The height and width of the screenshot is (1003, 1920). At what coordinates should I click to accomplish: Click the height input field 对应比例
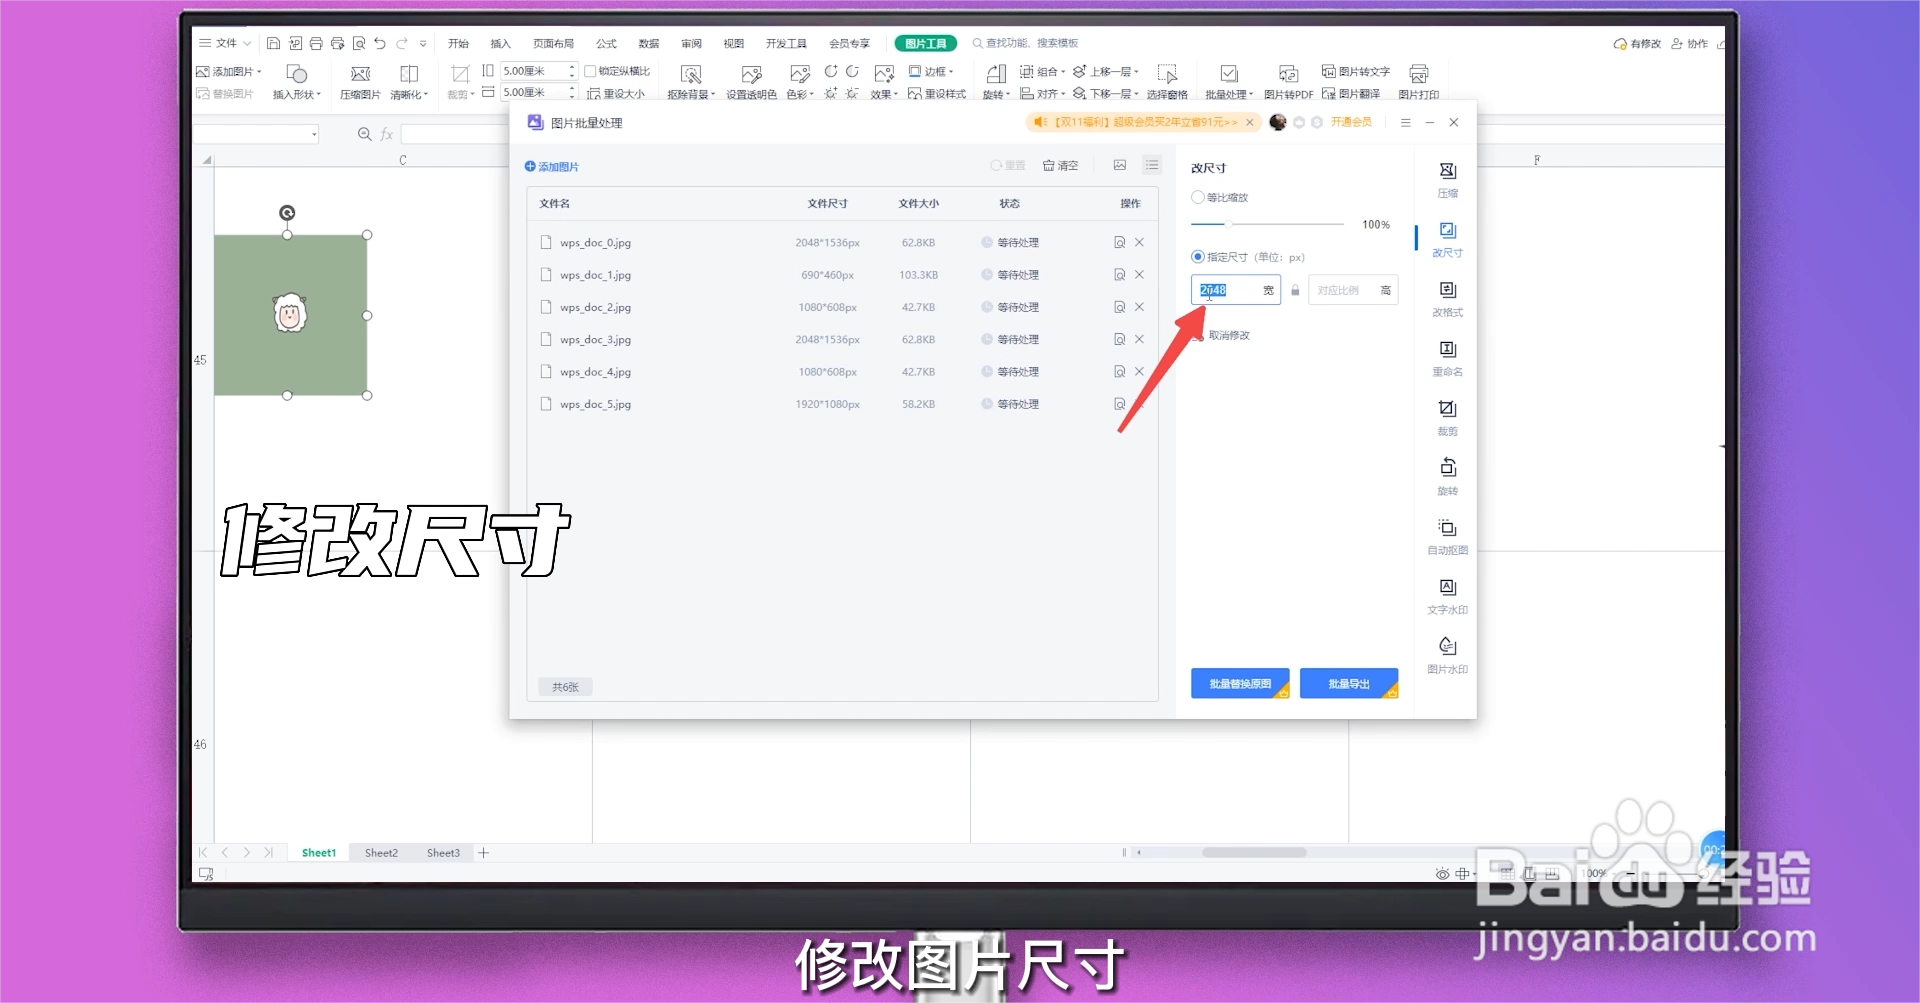click(1353, 290)
